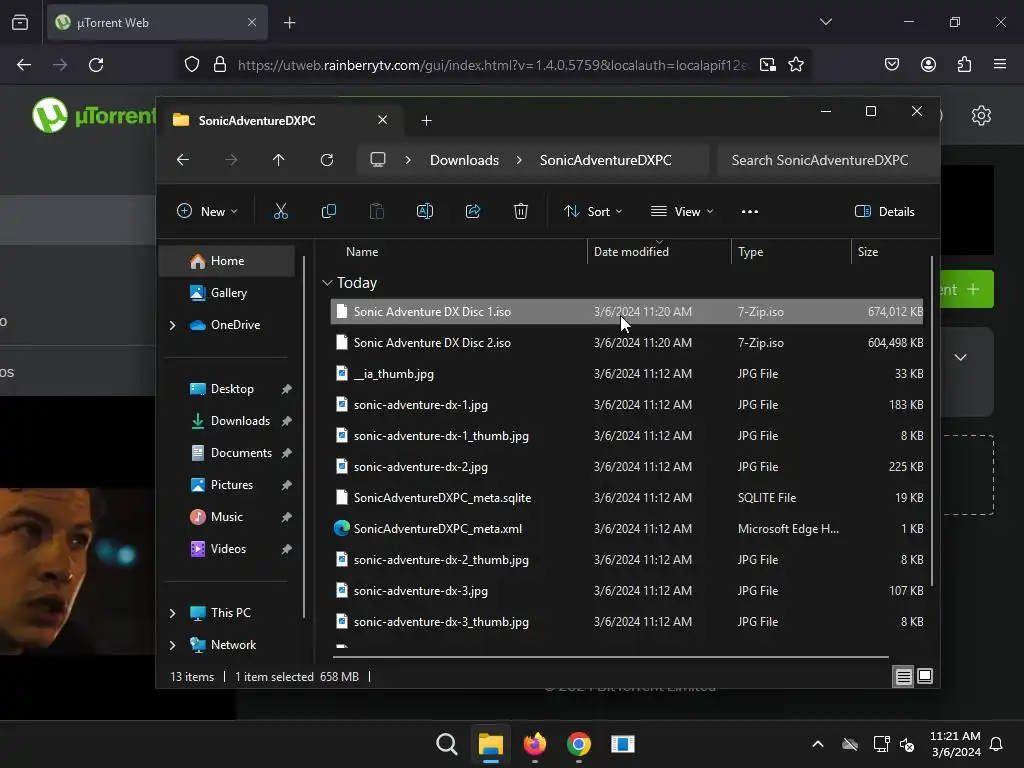
Task: Switch to large thumbnails view icon in status bar
Action: click(x=925, y=676)
